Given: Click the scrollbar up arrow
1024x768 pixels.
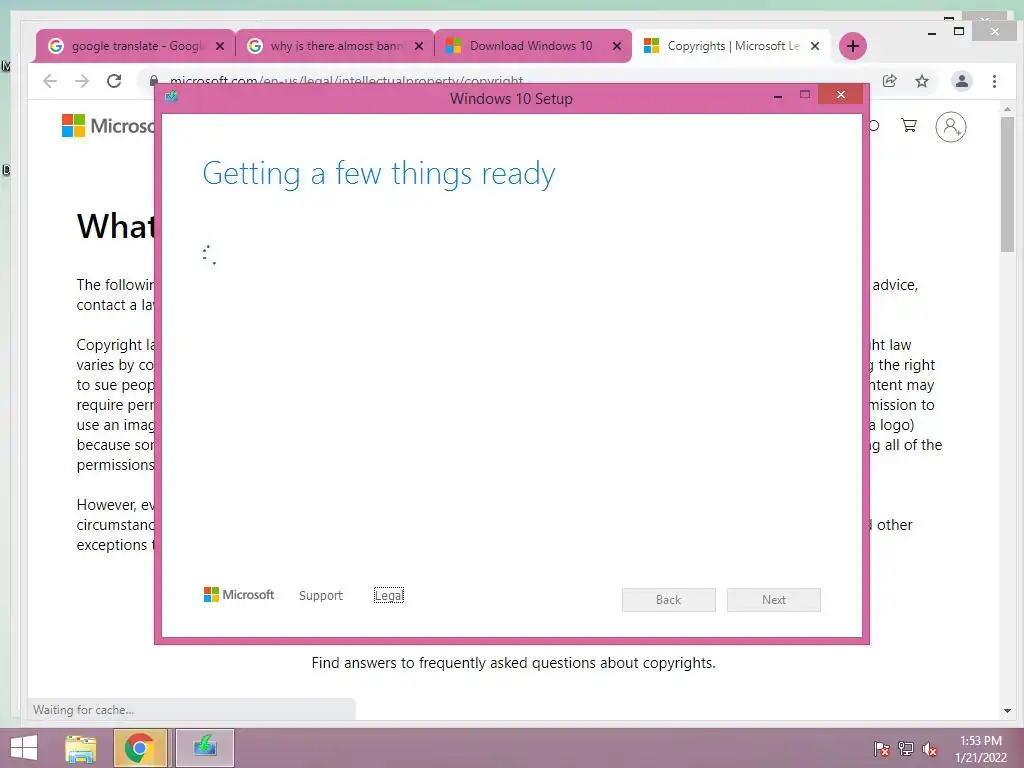Looking at the screenshot, I should (1007, 108).
